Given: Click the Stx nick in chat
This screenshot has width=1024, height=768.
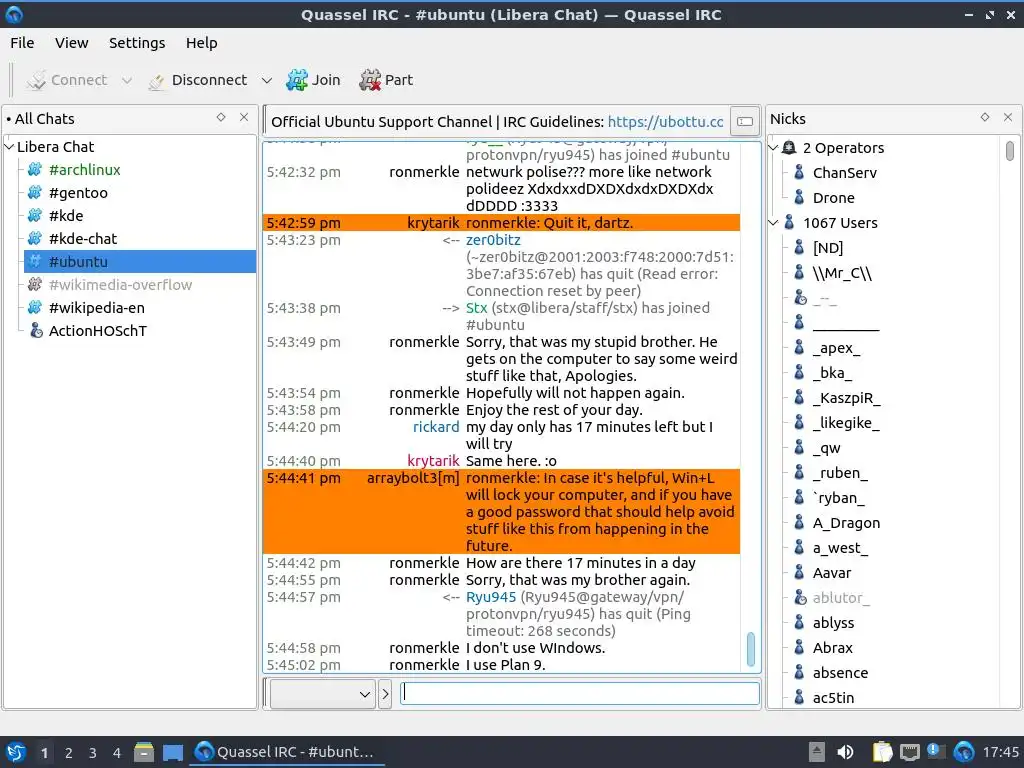Looking at the screenshot, I should [x=476, y=308].
